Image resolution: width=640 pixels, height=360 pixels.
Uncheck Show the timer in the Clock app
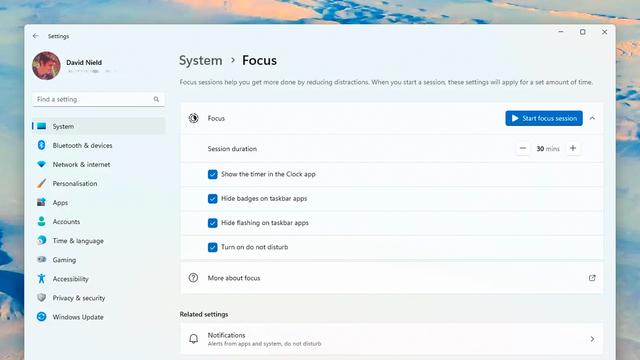click(213, 174)
